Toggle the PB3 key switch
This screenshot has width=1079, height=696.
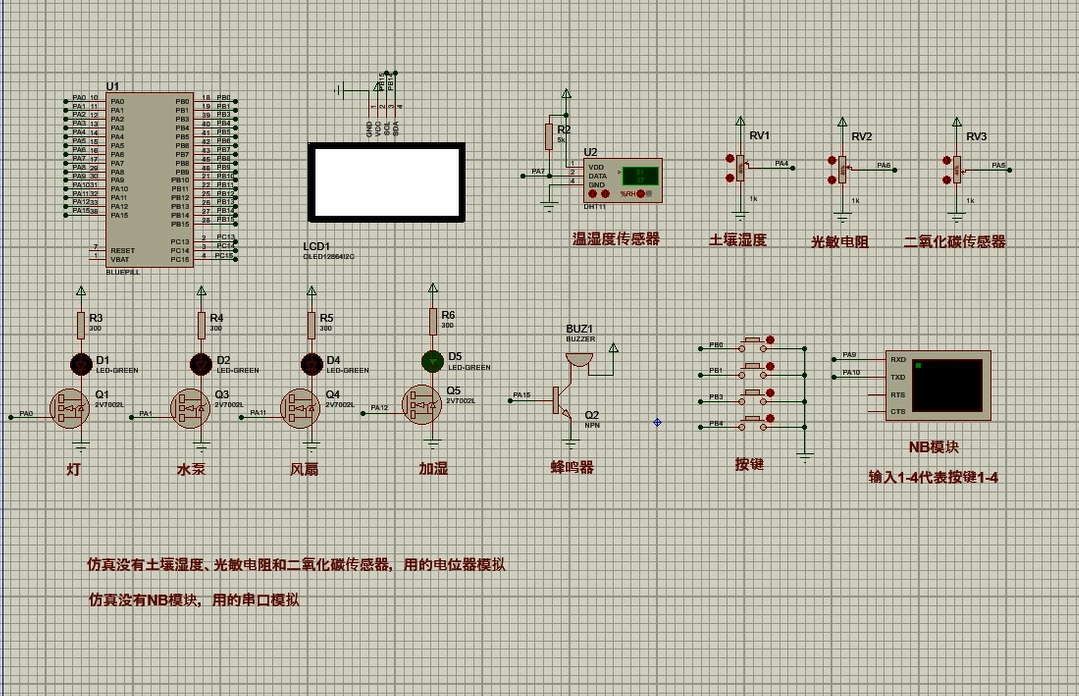pyautogui.click(x=752, y=391)
